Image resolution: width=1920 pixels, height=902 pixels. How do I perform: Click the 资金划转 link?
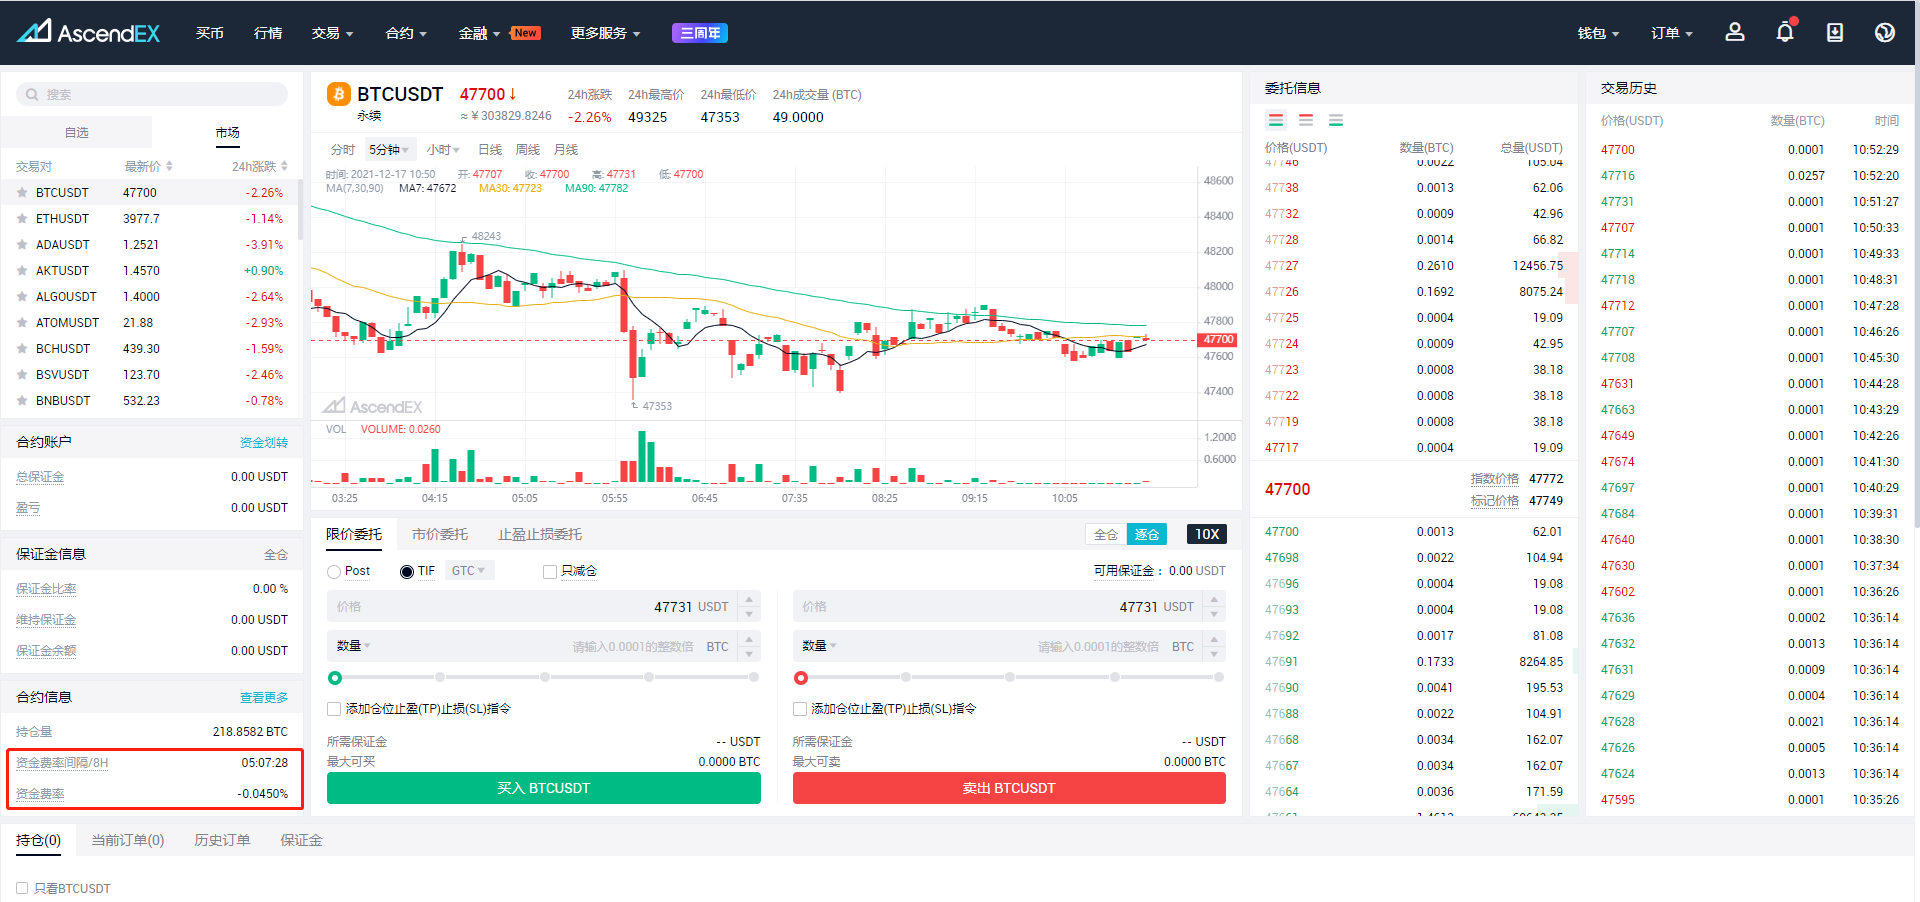264,442
